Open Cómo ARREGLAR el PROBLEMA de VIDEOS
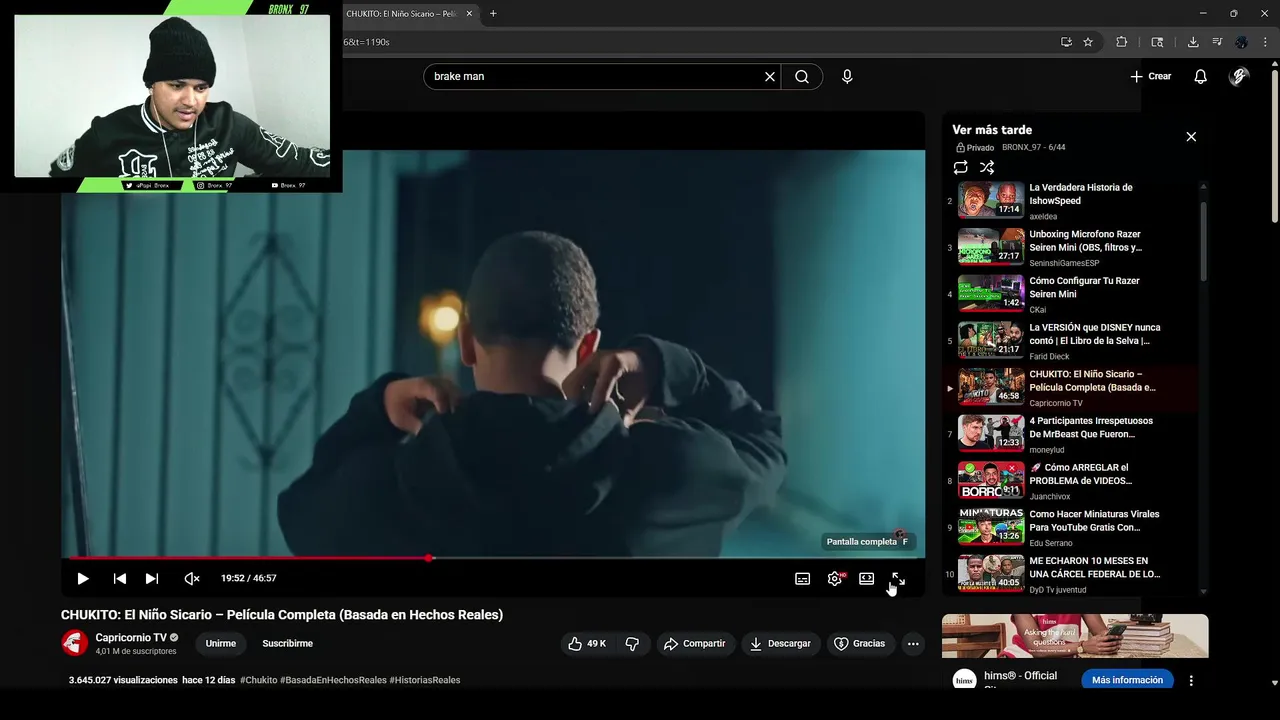This screenshot has width=1280, height=720. (x=1070, y=480)
